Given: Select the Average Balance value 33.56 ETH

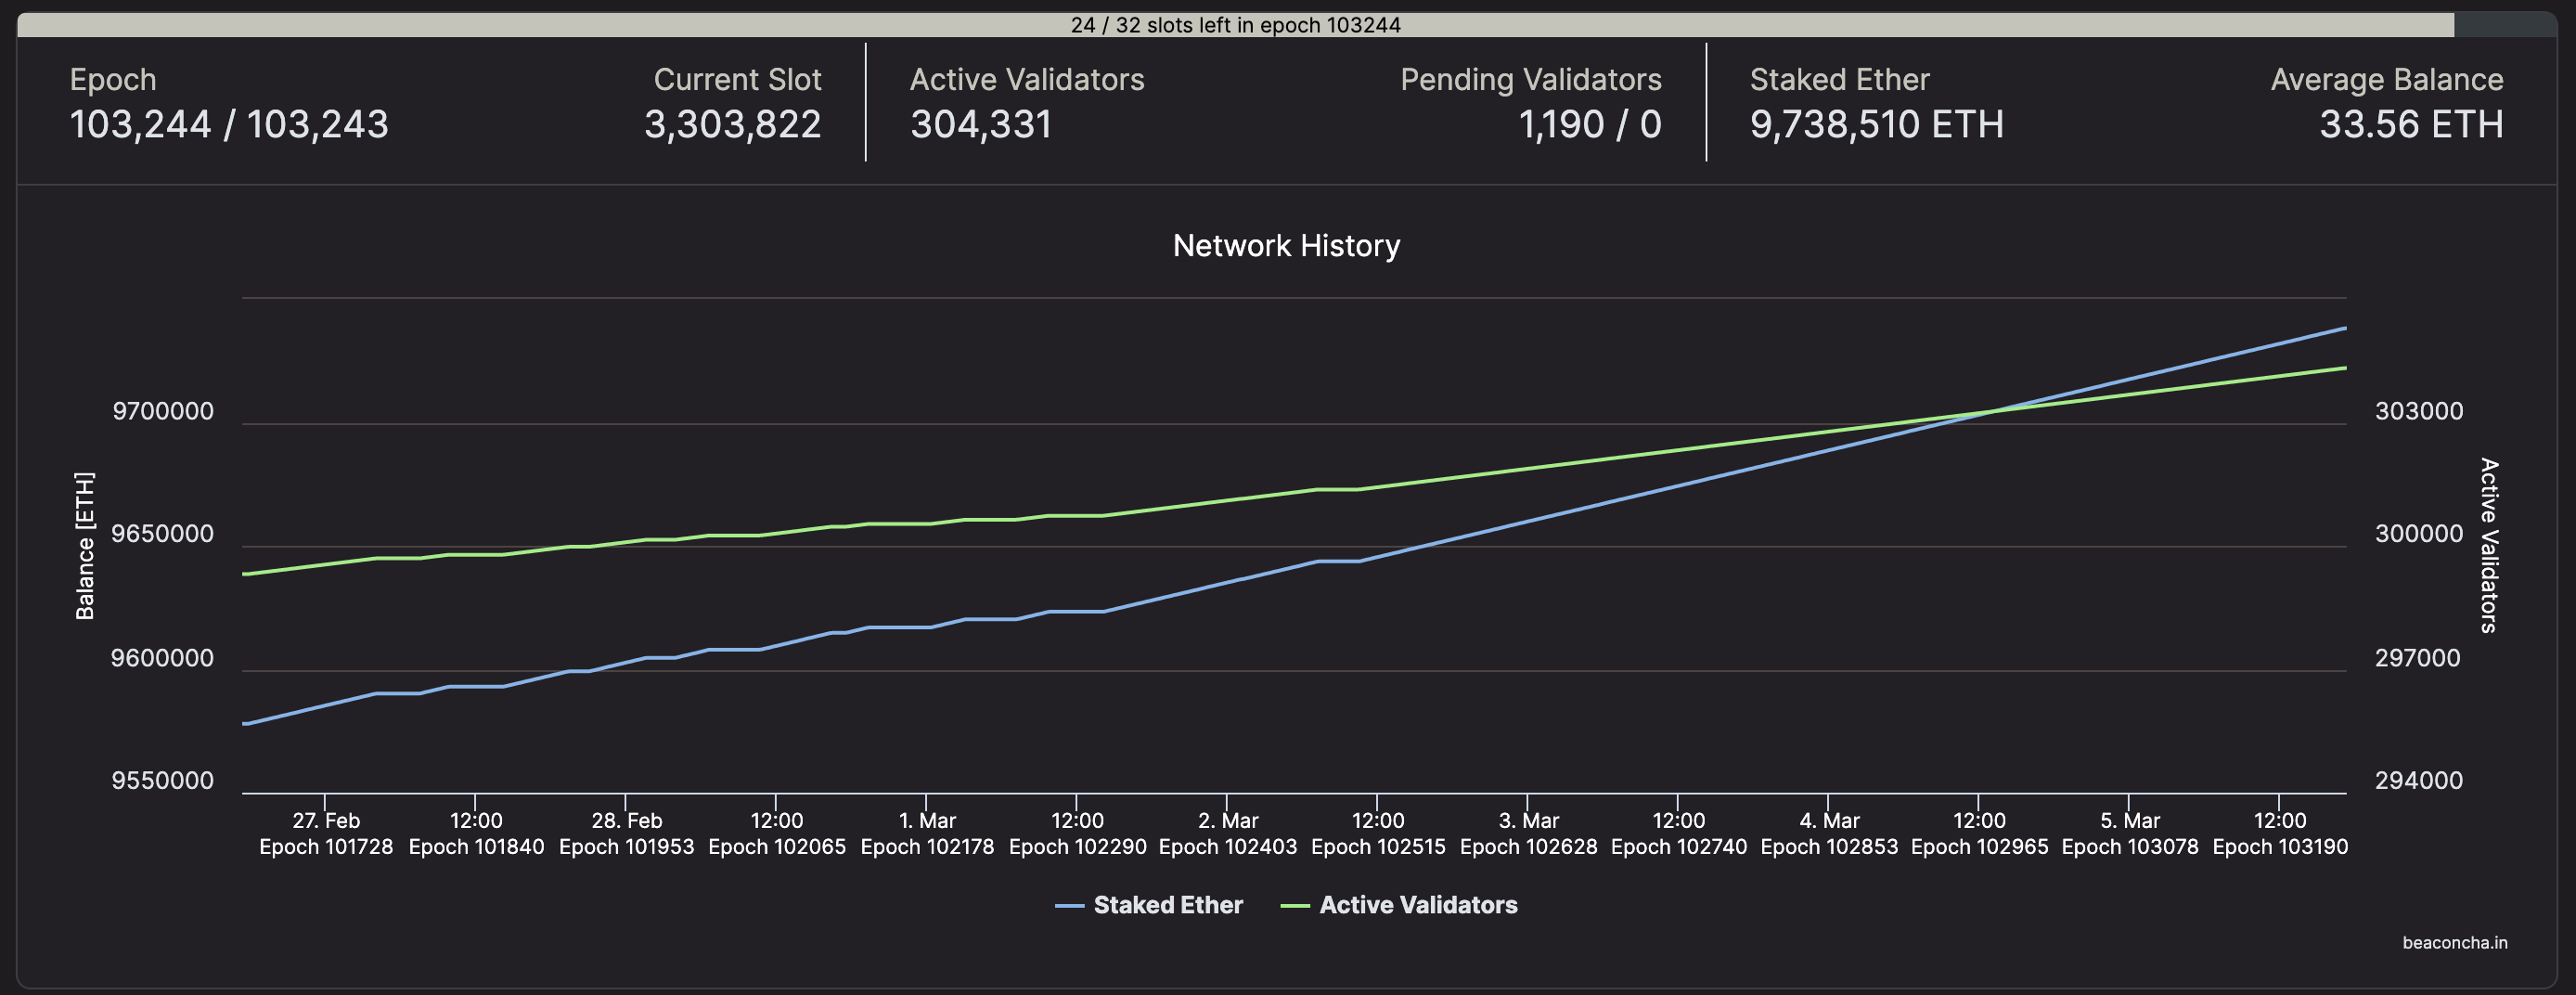Looking at the screenshot, I should [x=2411, y=124].
